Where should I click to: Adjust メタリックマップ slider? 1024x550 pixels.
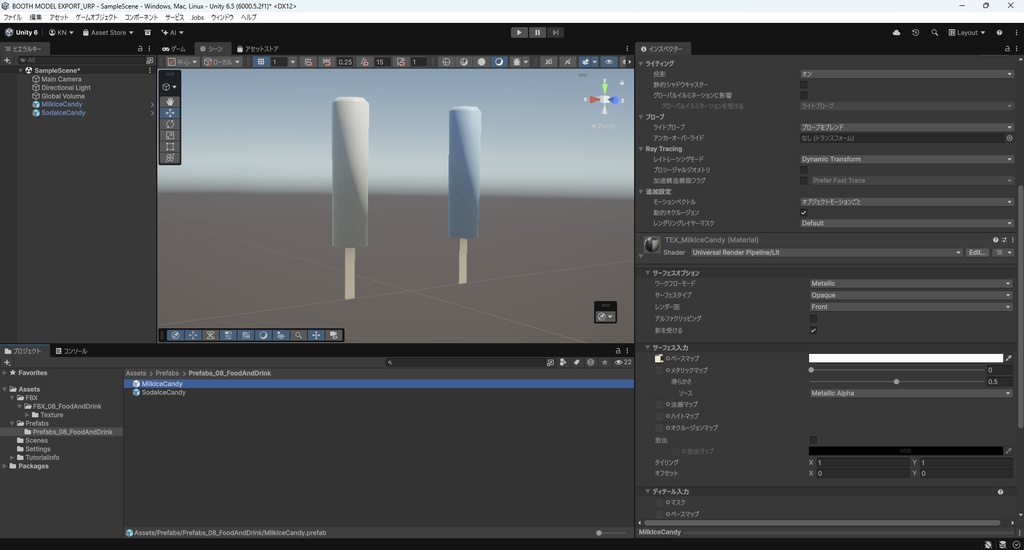tap(897, 370)
